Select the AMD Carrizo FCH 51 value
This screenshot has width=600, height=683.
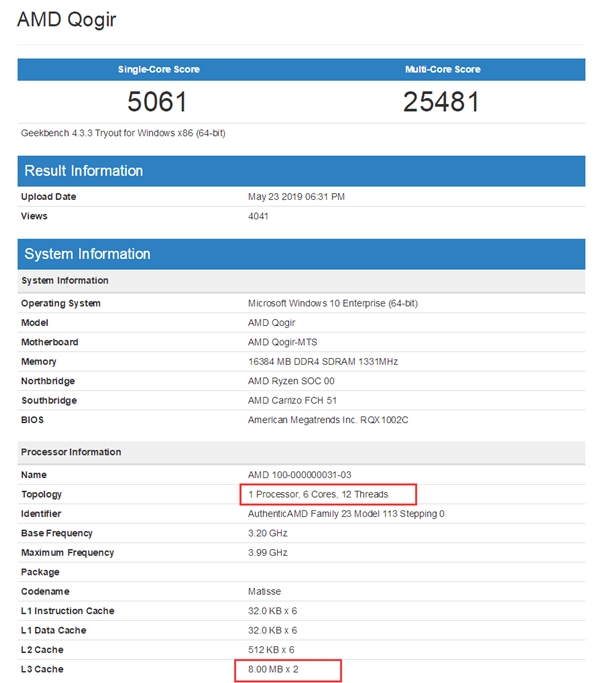pos(292,400)
